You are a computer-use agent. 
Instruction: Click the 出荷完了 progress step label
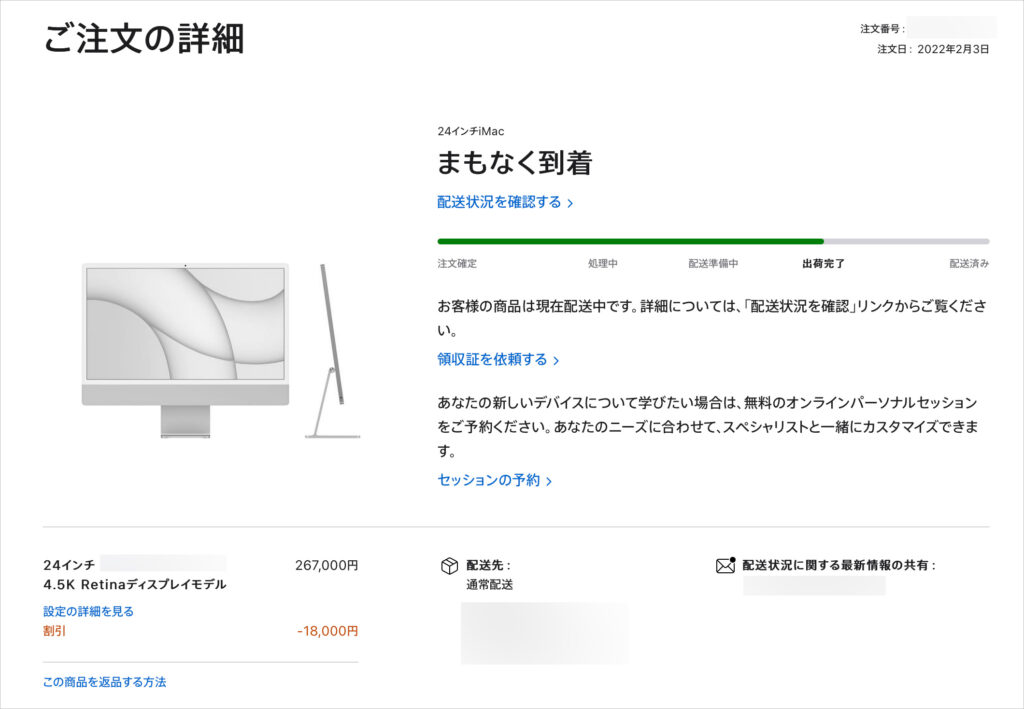coord(823,264)
